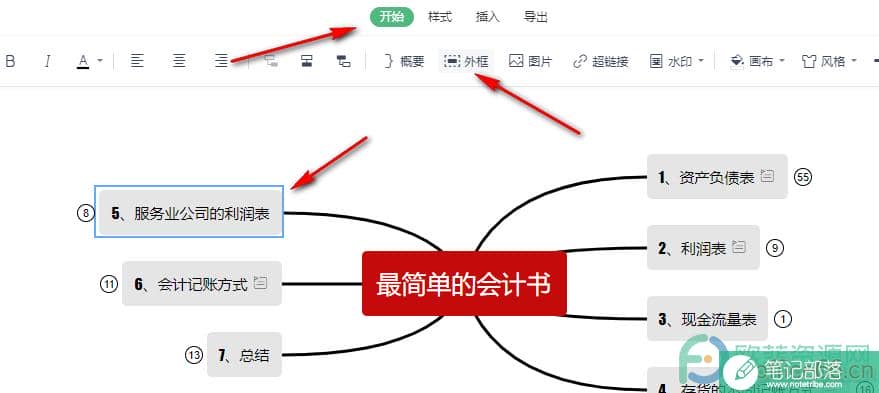879x393 pixels.
Task: Apply font color with the A icon
Action: point(83,62)
